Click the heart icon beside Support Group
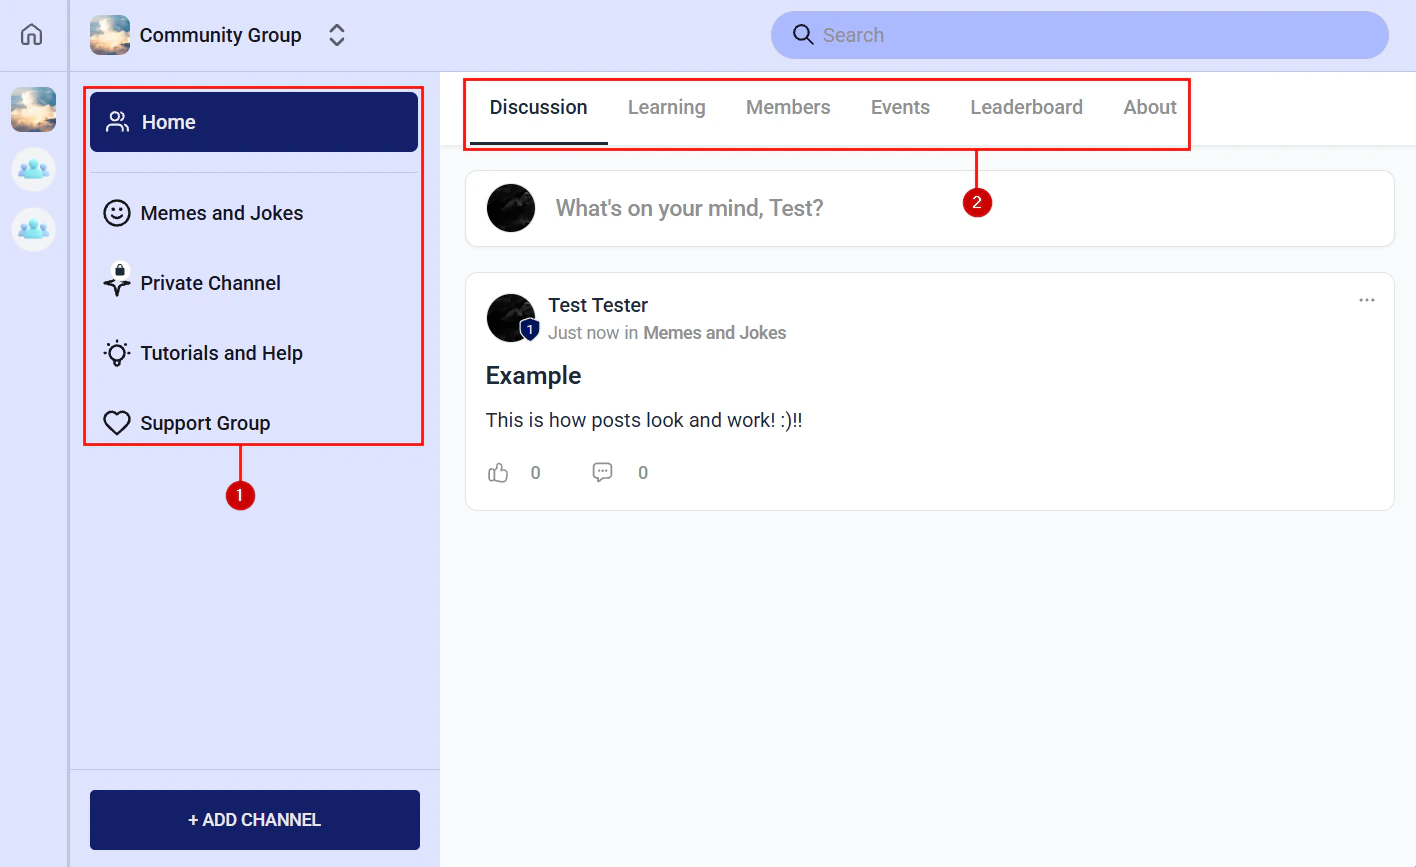 [116, 422]
